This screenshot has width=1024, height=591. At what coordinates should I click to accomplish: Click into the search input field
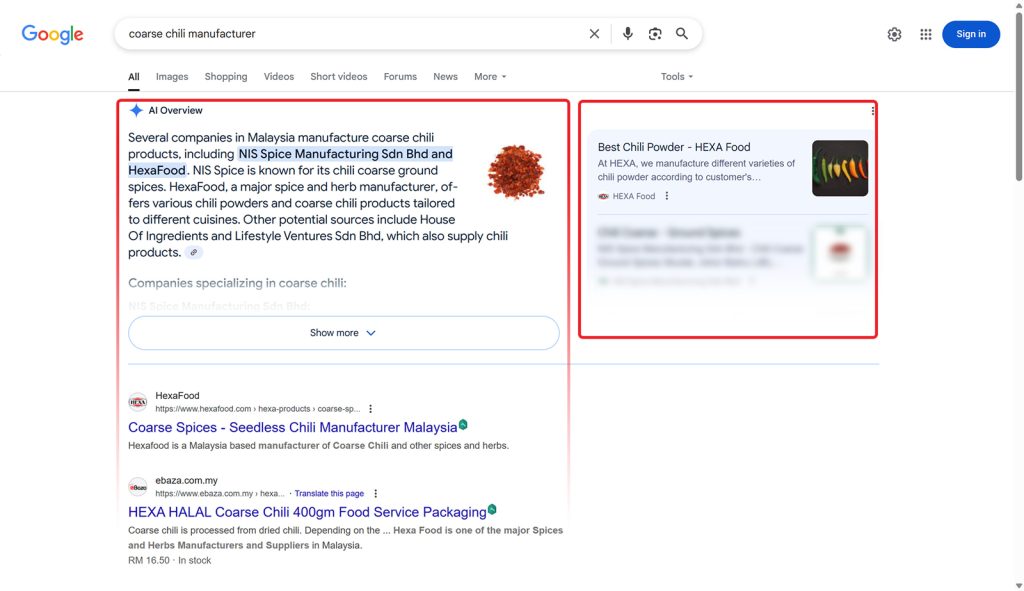353,34
